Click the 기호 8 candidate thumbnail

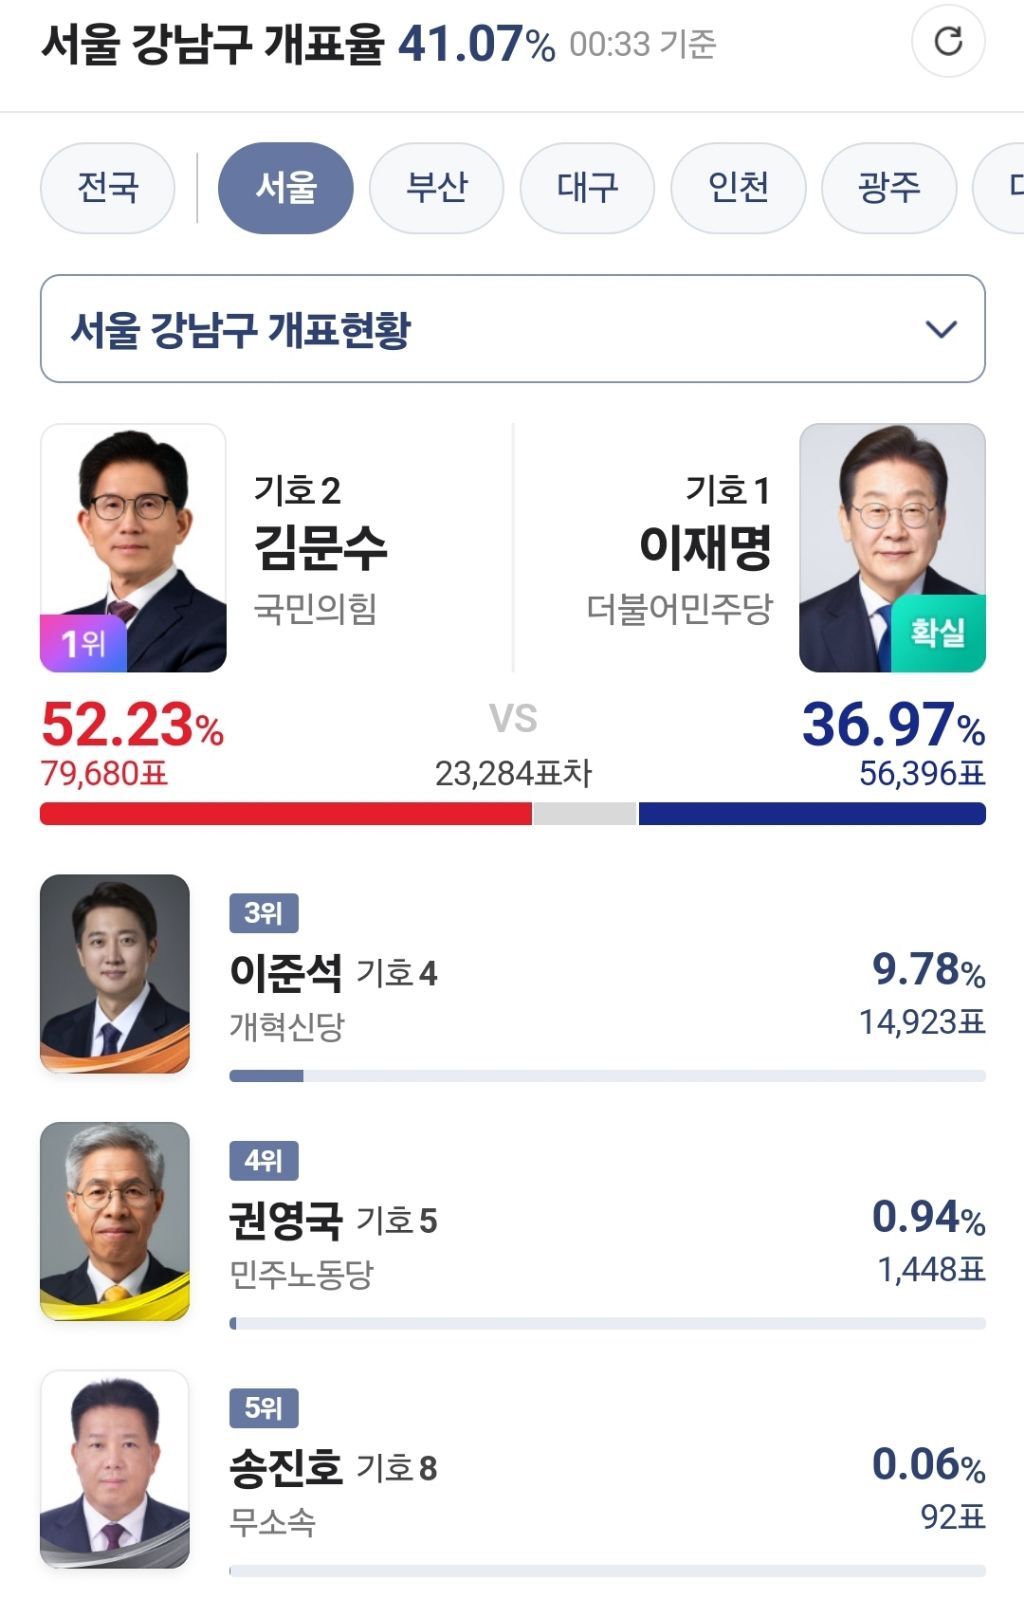115,1469
